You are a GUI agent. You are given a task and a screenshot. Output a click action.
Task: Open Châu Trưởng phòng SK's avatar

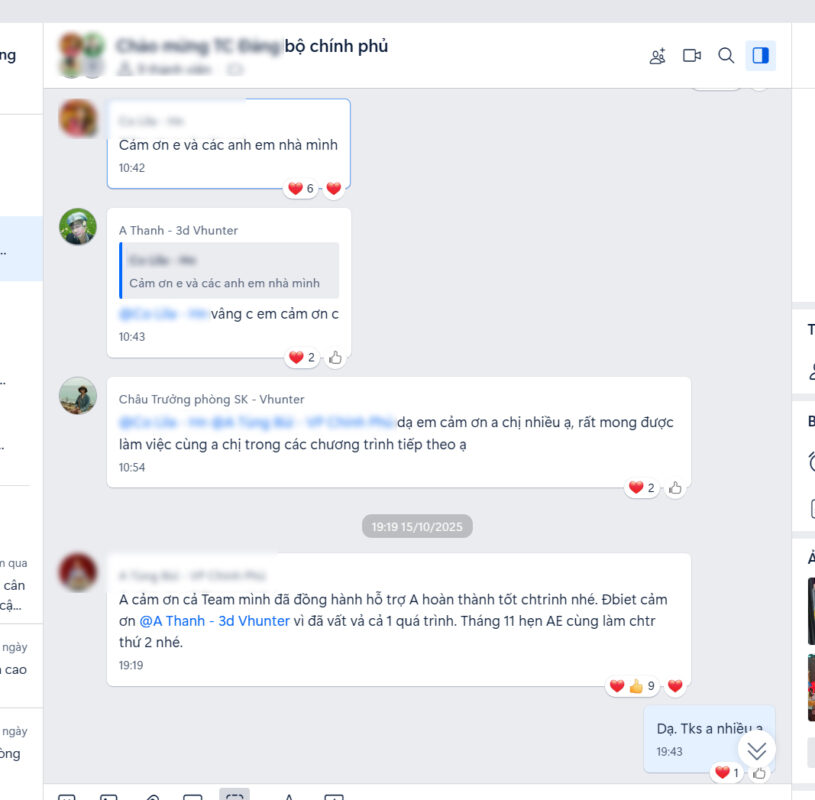[x=78, y=396]
